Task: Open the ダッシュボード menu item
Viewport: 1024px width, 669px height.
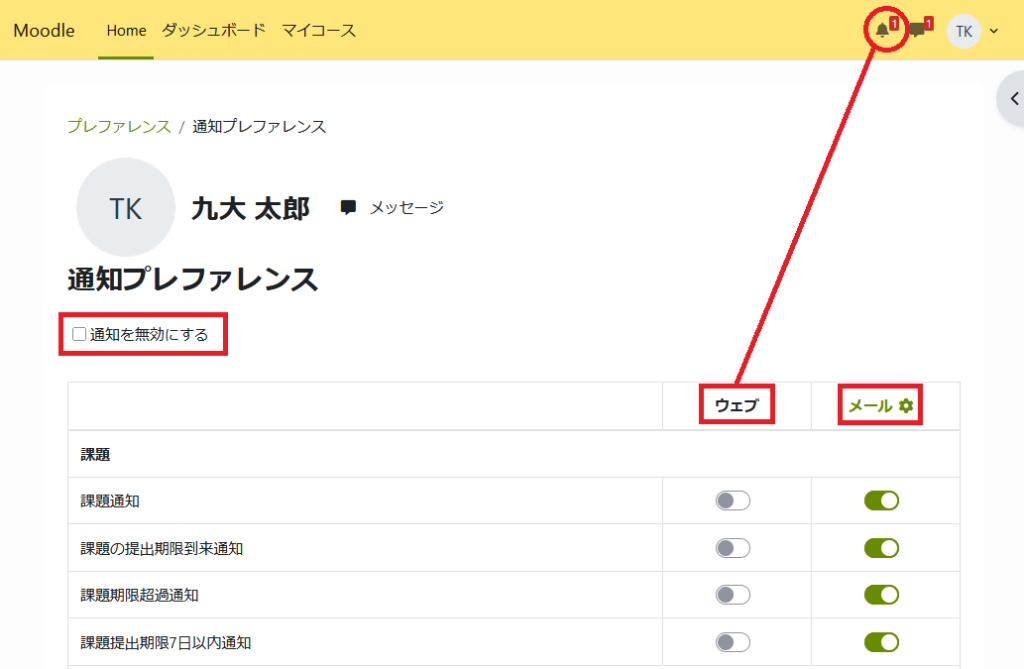Action: click(213, 31)
